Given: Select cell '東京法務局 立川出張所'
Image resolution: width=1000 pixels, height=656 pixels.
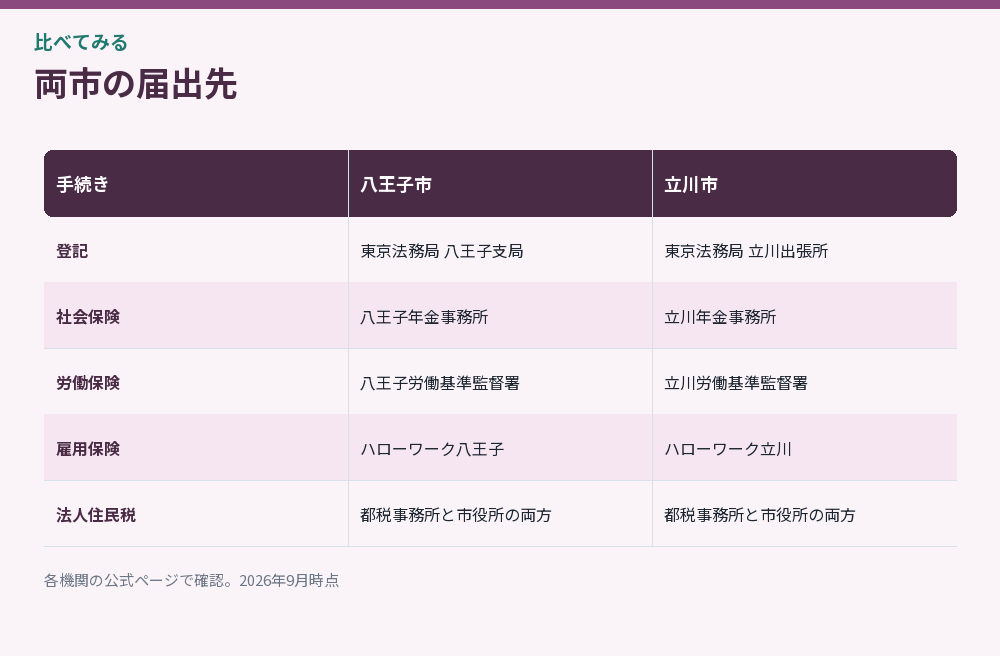Looking at the screenshot, I should (x=804, y=250).
